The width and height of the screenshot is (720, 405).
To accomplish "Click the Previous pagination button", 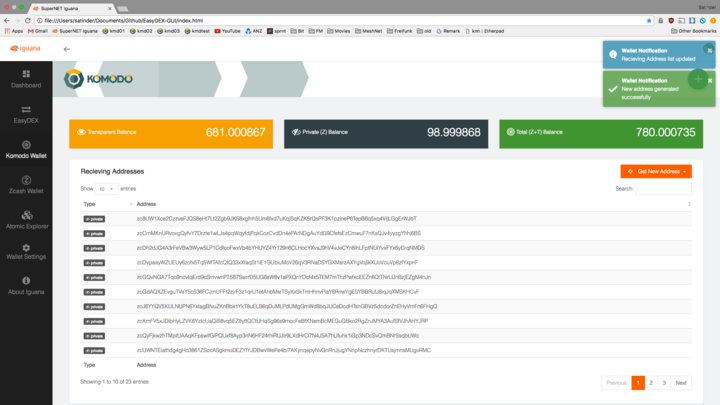I will pos(616,382).
